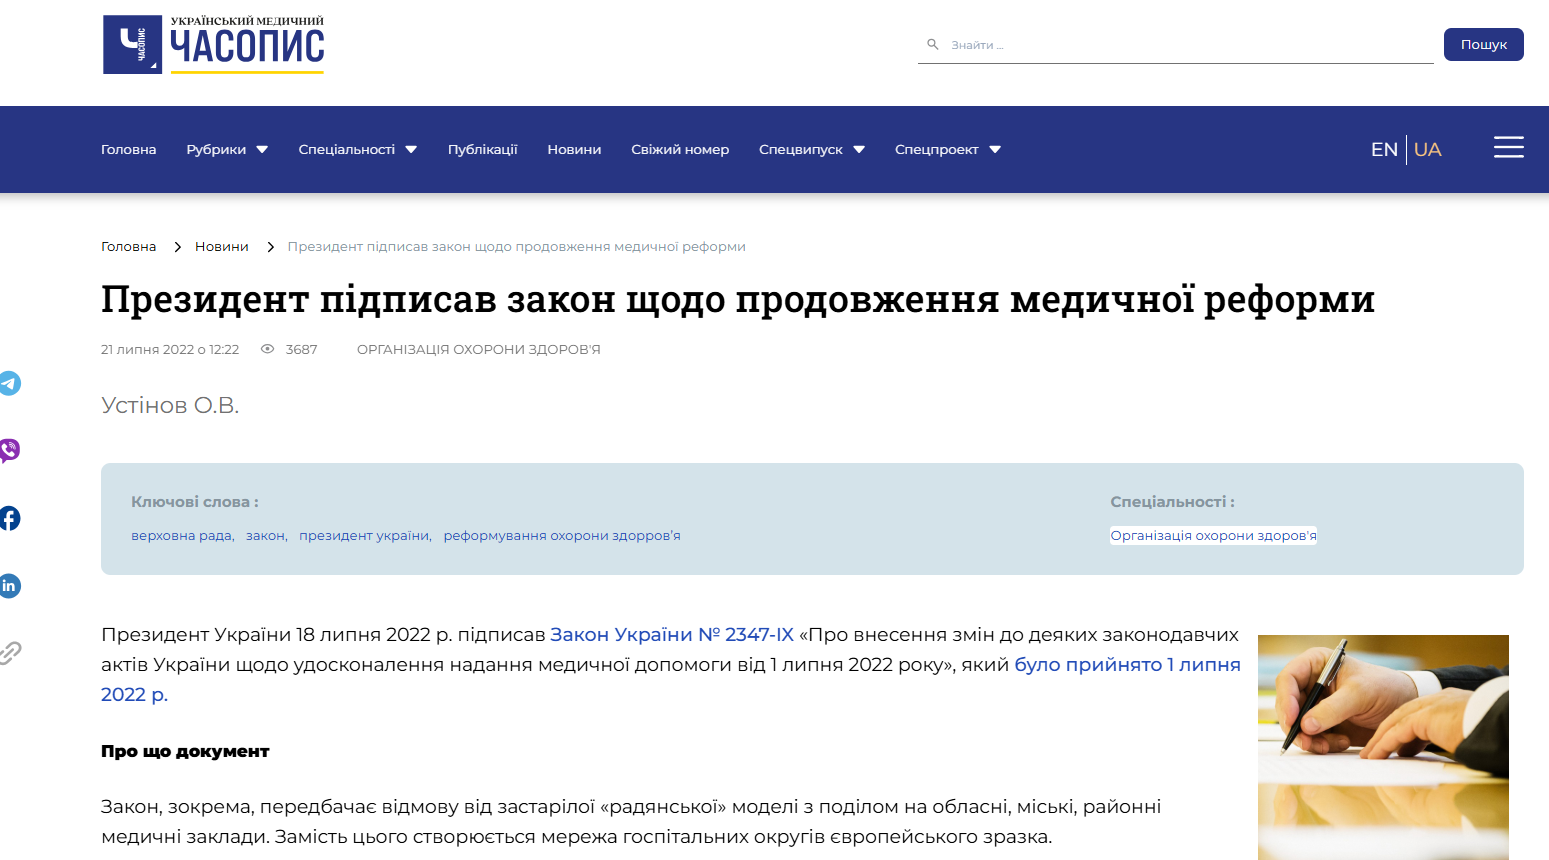Click the Пошук search button
This screenshot has height=860, width=1549.
coord(1483,45)
